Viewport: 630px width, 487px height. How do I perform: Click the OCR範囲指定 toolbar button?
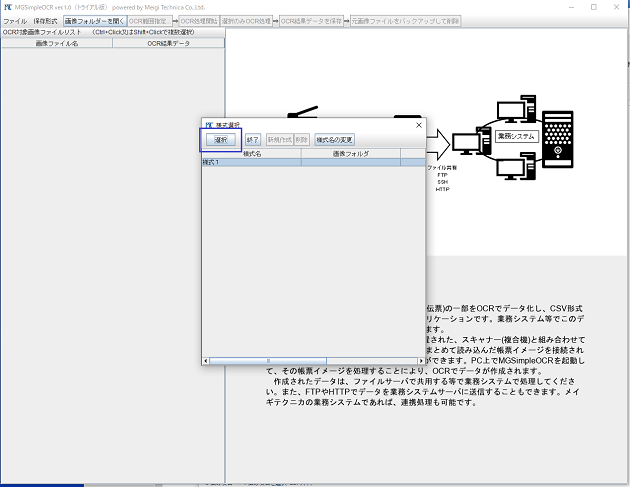point(149,21)
